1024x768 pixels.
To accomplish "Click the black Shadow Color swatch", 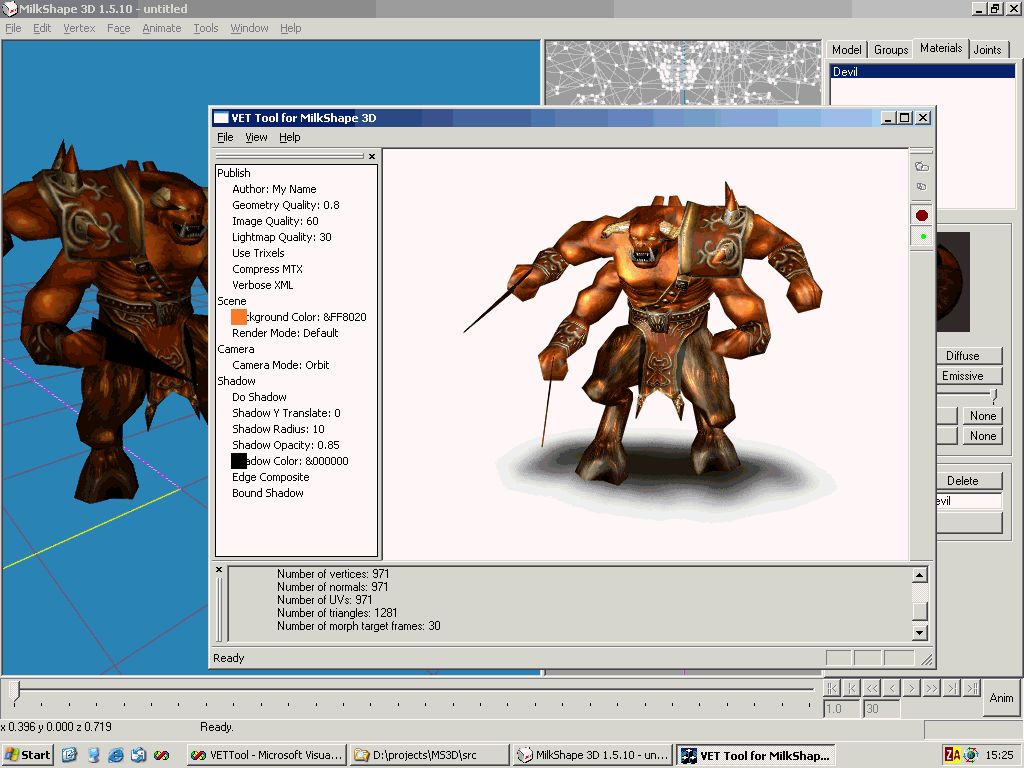I will click(x=238, y=461).
